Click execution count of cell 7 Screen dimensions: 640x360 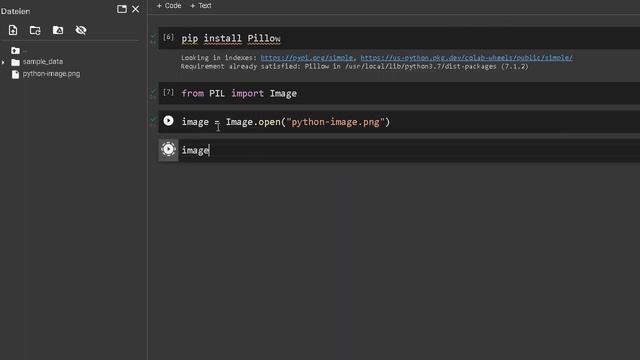[x=168, y=92]
